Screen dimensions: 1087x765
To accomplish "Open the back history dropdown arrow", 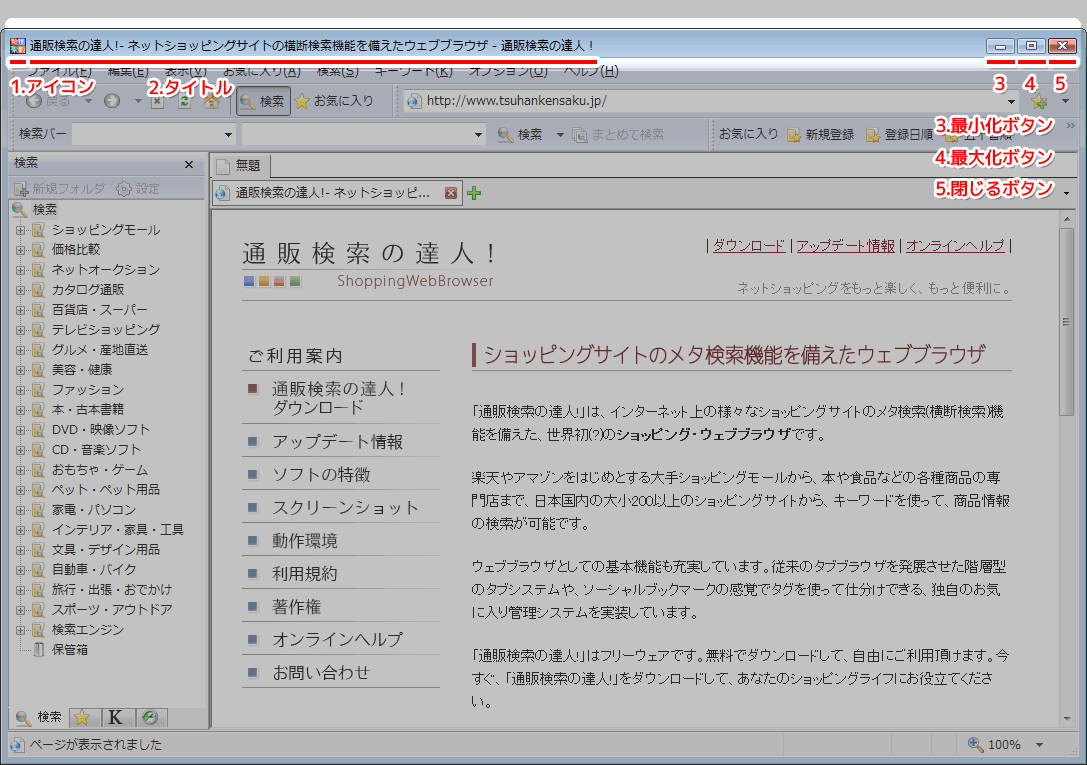I will tap(88, 101).
